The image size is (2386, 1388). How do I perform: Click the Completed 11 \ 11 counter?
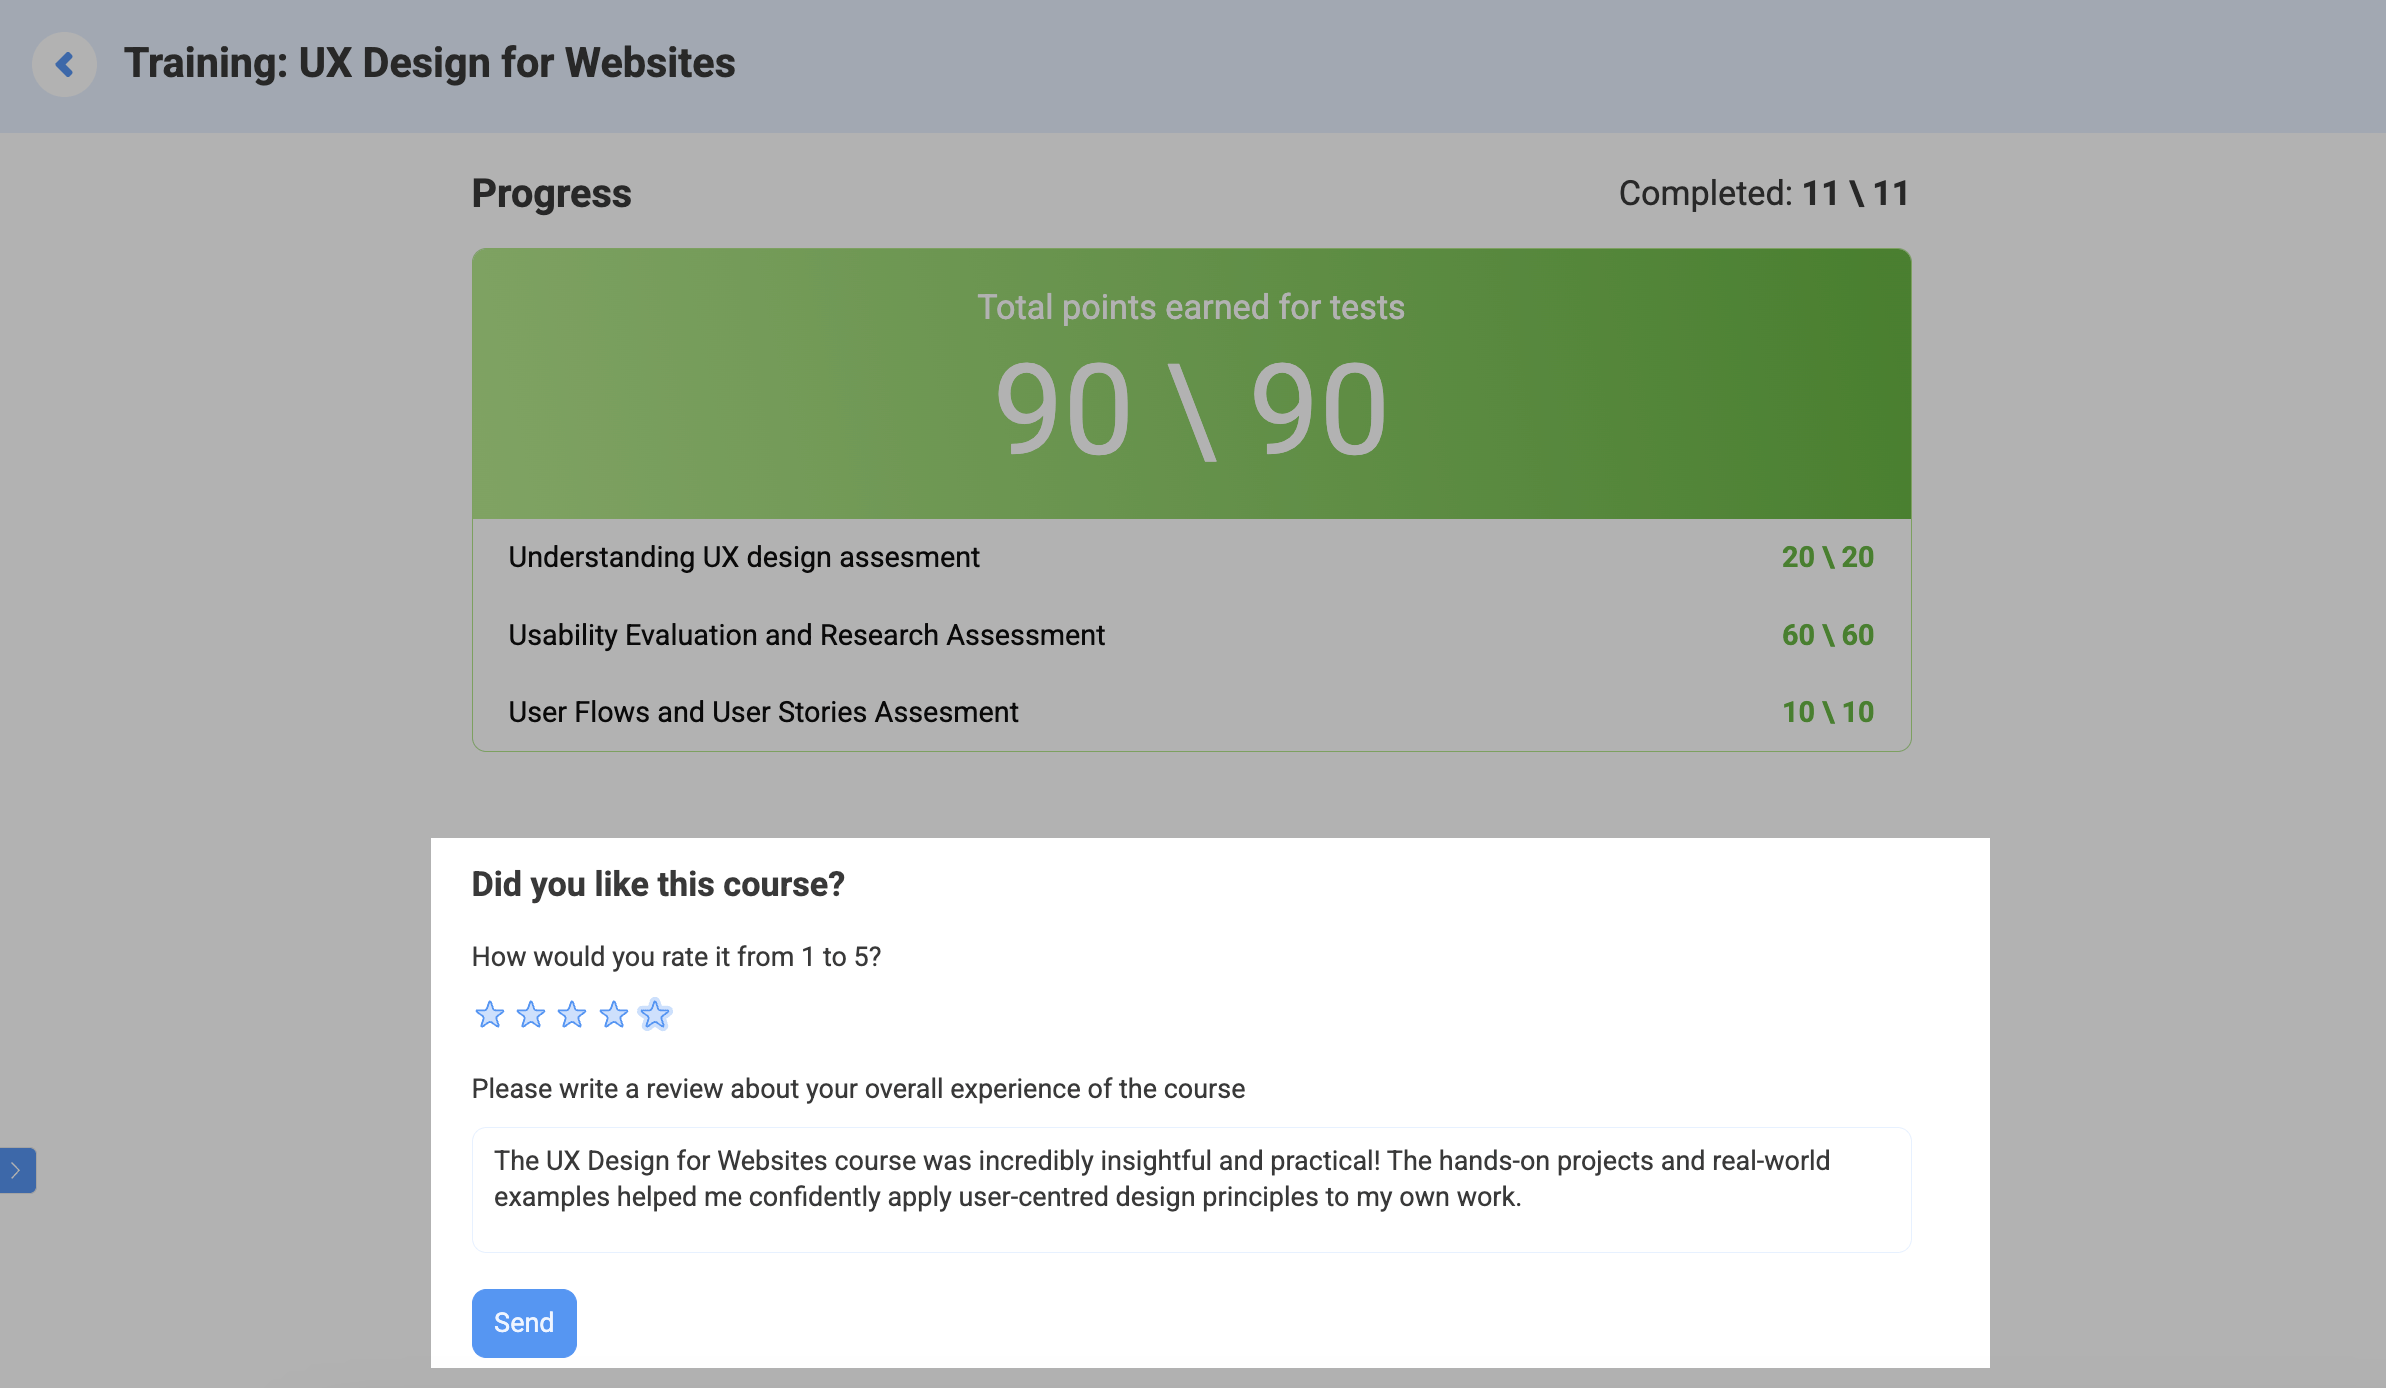1763,193
